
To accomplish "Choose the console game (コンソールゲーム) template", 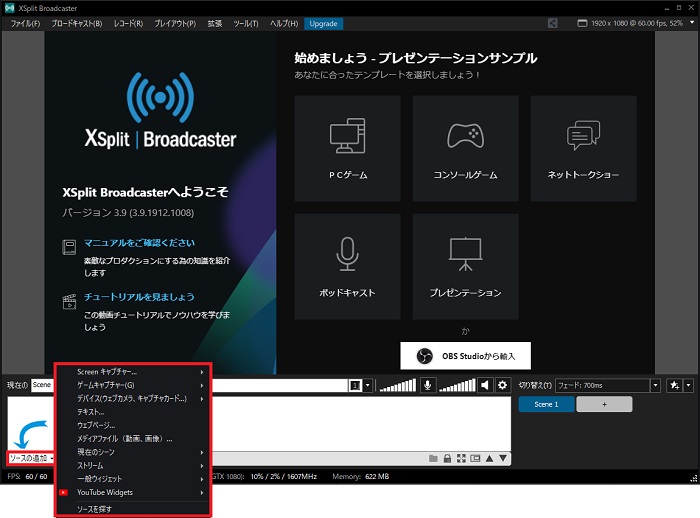I will [x=465, y=148].
